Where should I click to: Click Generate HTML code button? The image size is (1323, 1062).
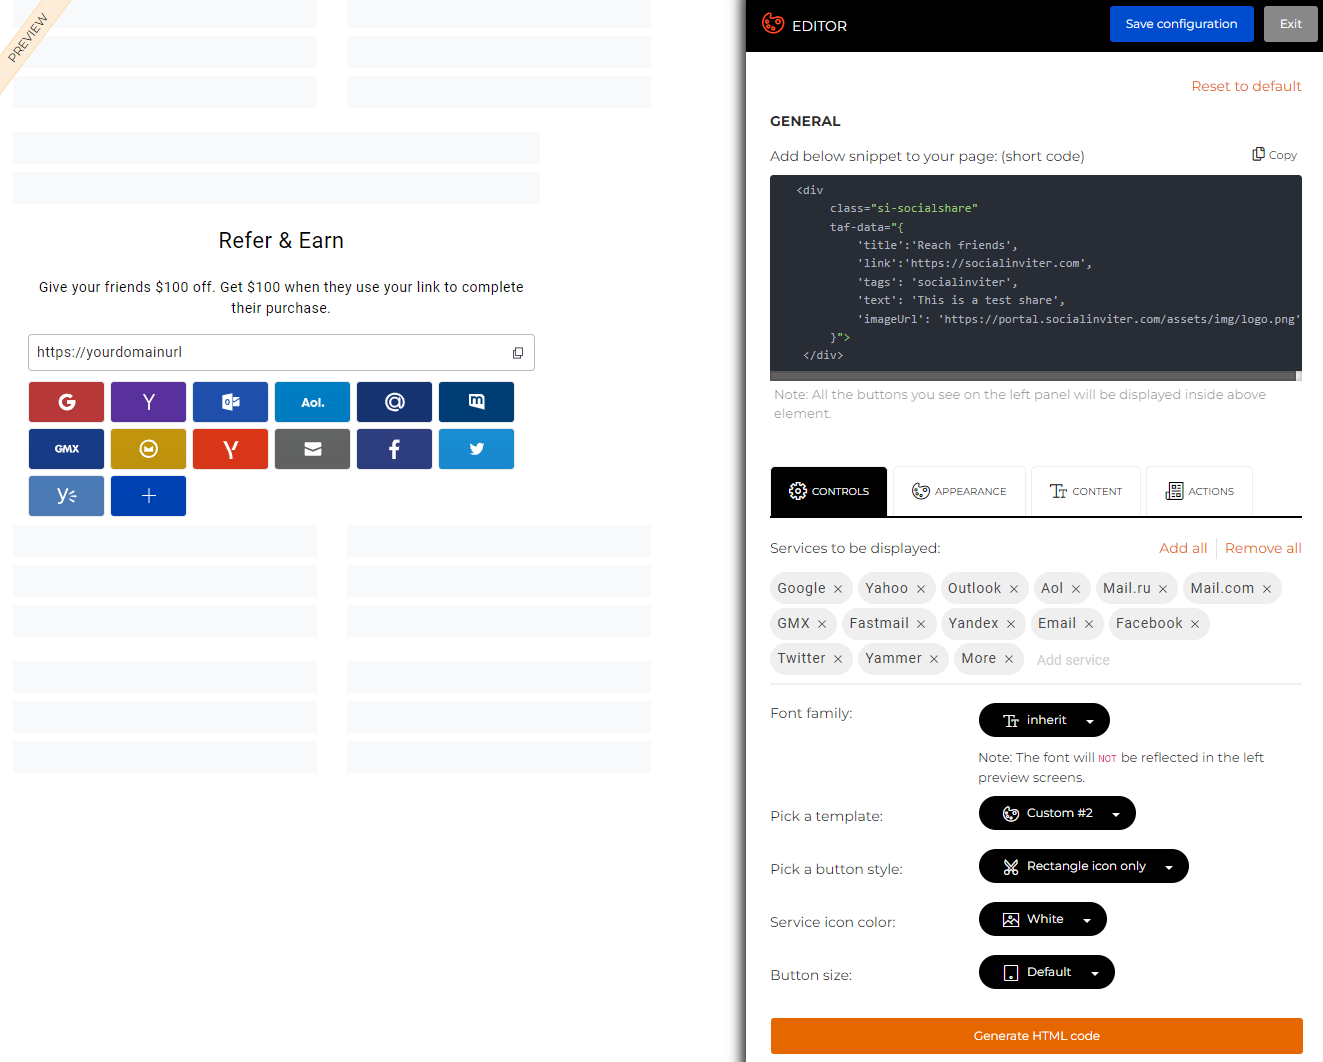pos(1037,1036)
